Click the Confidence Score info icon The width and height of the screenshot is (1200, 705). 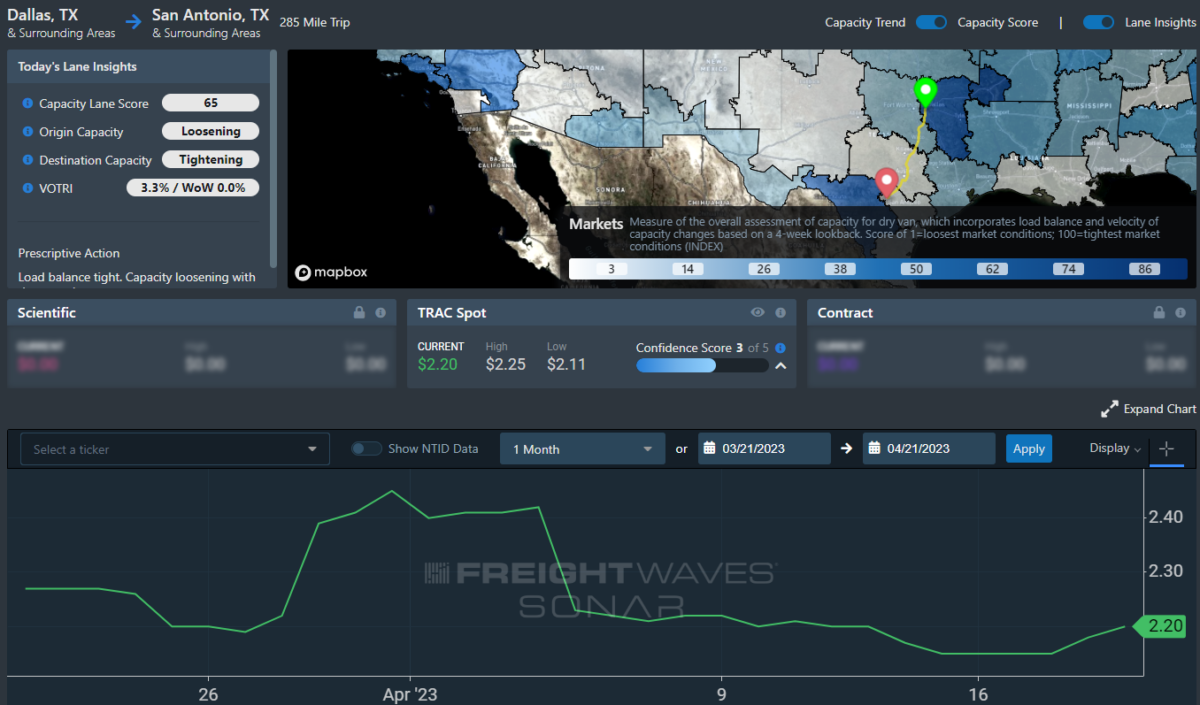(x=780, y=348)
